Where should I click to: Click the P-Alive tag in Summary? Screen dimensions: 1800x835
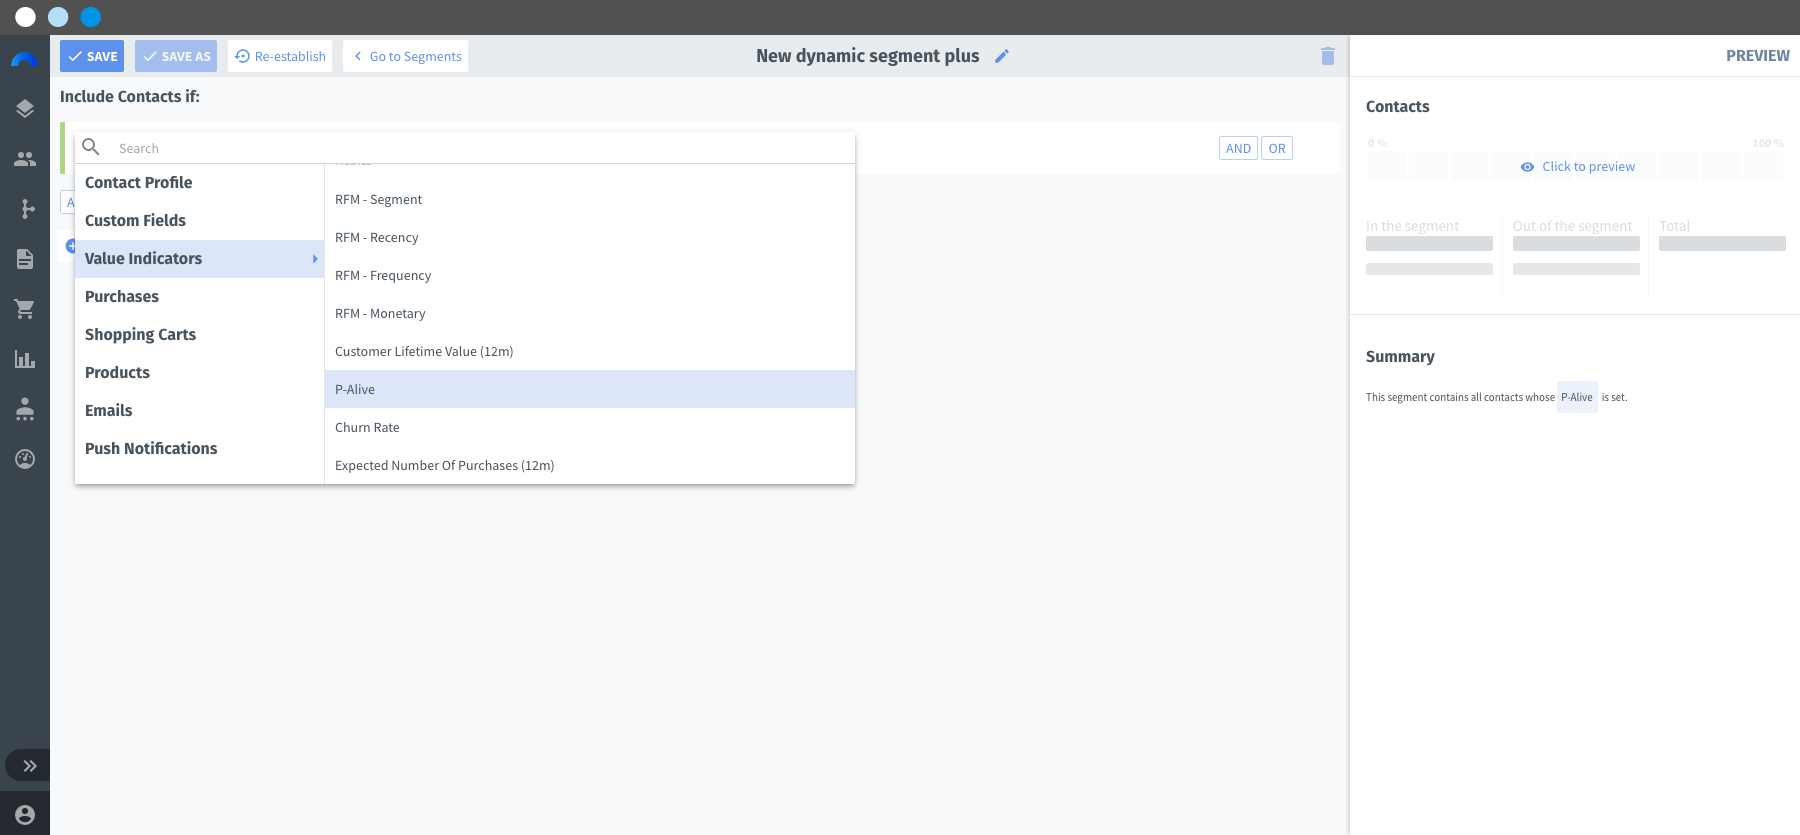pos(1577,397)
